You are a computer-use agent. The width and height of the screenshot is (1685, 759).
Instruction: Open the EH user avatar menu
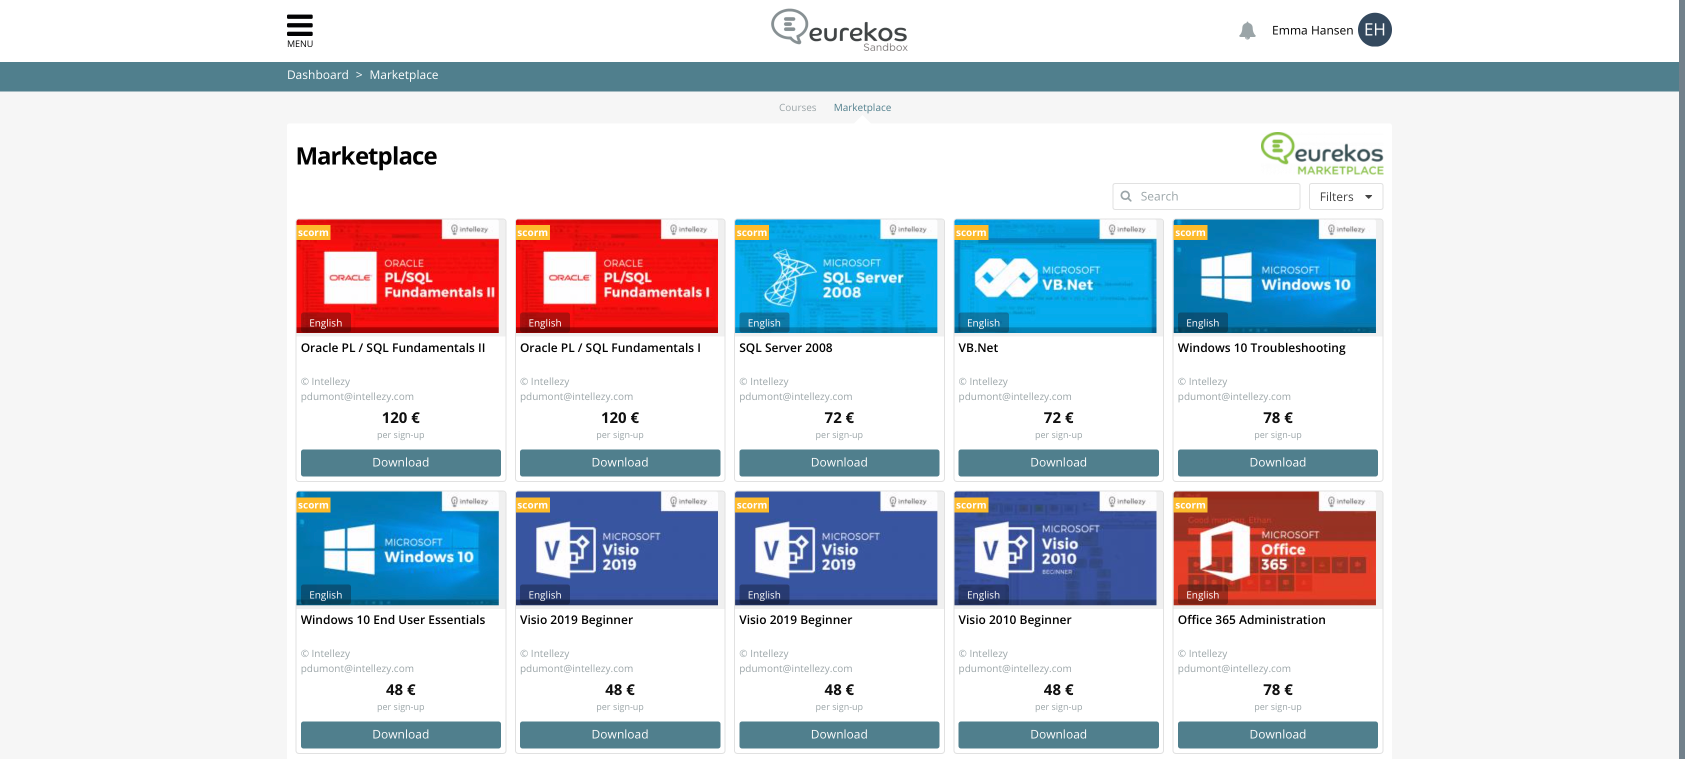pyautogui.click(x=1375, y=30)
